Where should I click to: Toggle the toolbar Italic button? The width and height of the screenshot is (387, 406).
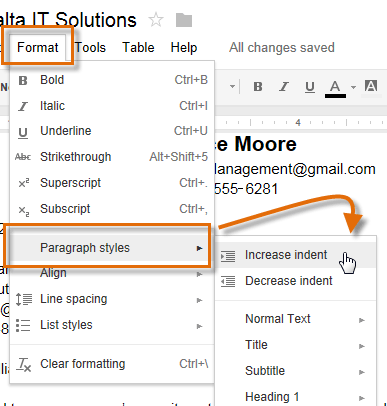coord(284,87)
